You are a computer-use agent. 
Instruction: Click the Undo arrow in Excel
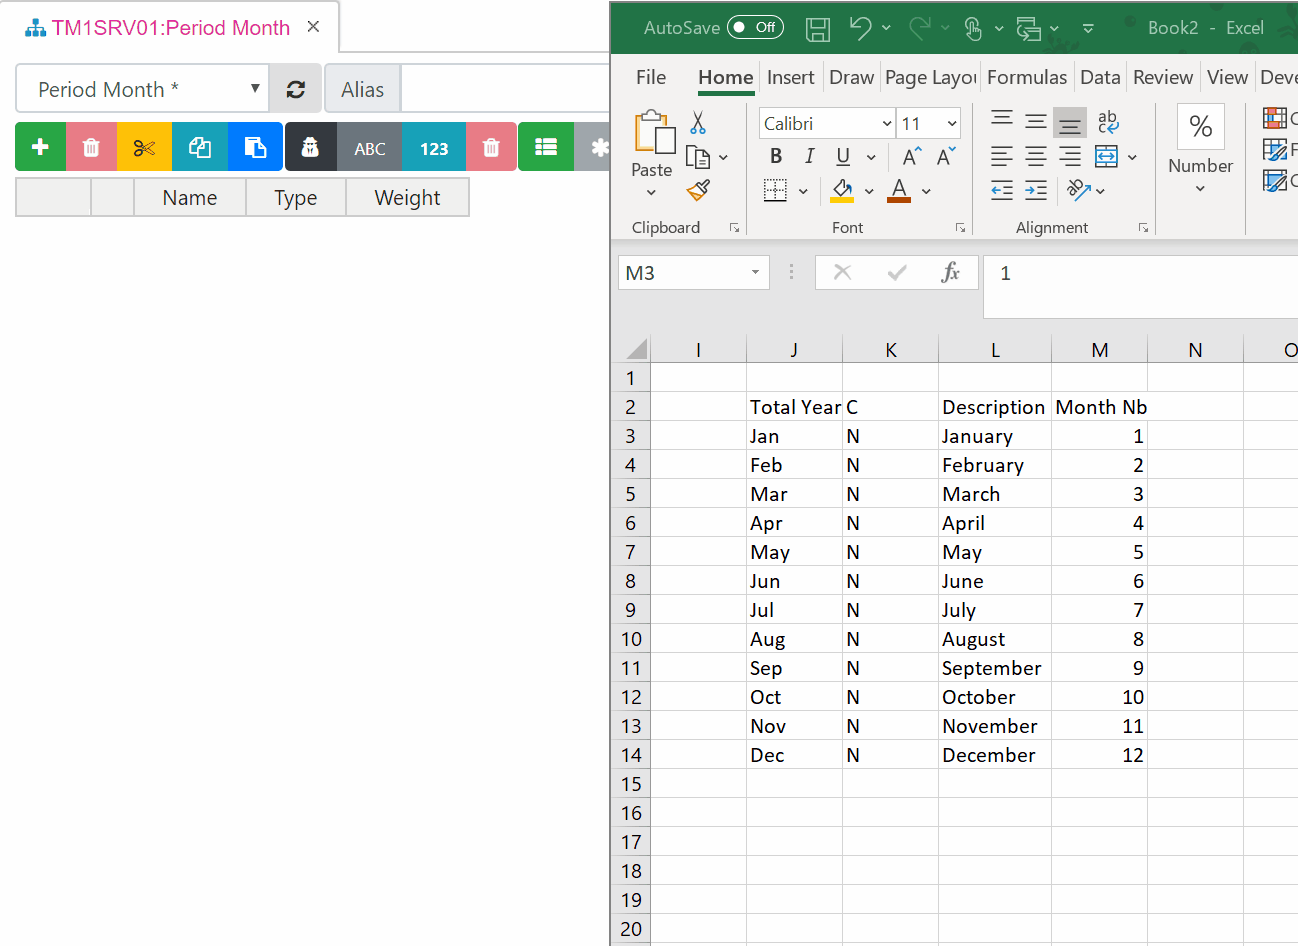(860, 28)
